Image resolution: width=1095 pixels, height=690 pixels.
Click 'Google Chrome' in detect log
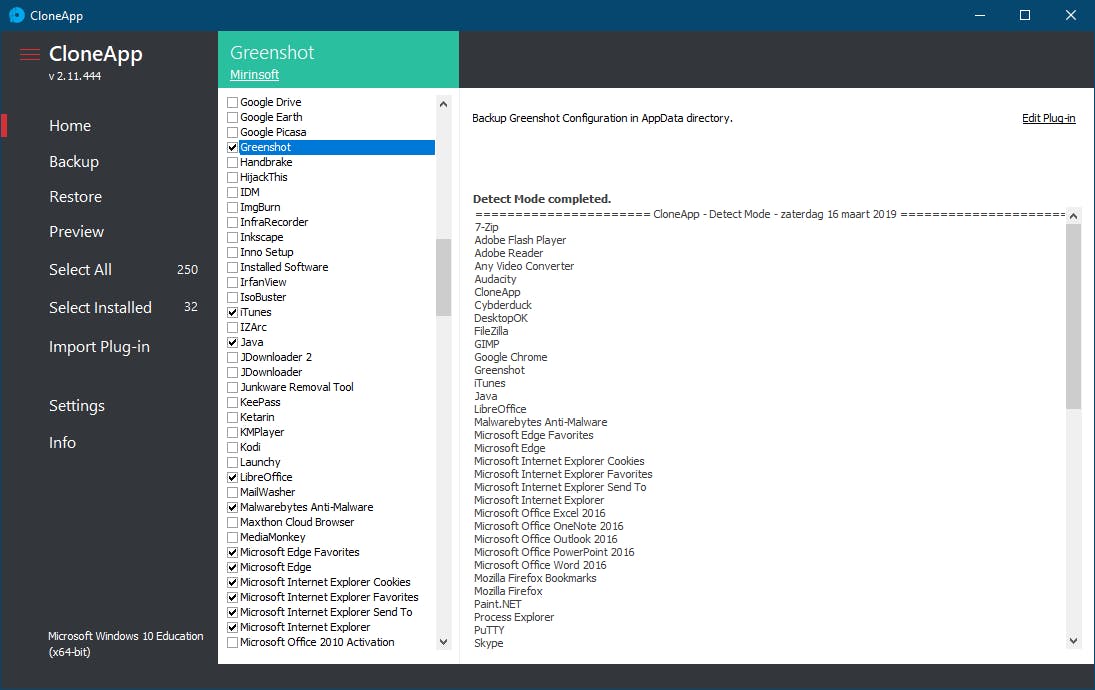510,357
